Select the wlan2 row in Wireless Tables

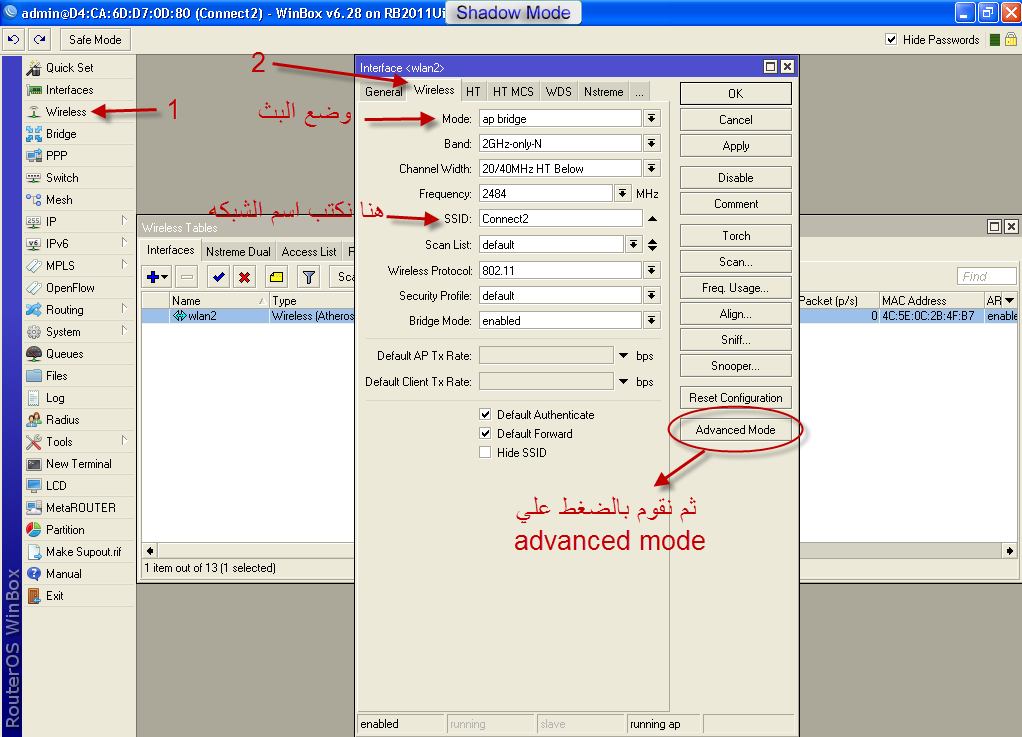(x=248, y=316)
